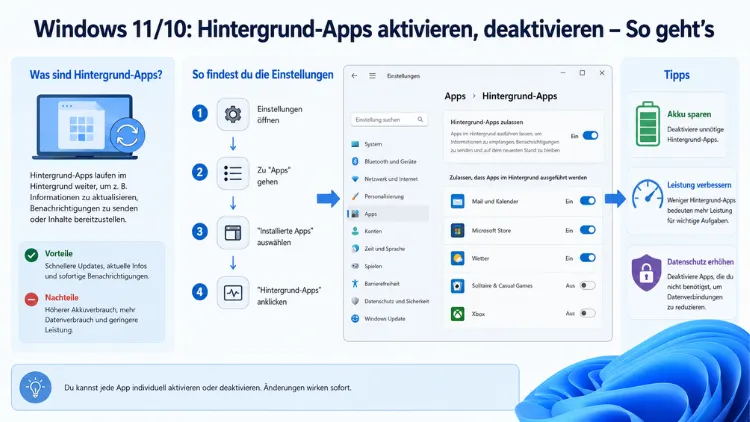The height and width of the screenshot is (422, 750).
Task: Open Personalisierung in the sidebar
Action: pyautogui.click(x=388, y=196)
